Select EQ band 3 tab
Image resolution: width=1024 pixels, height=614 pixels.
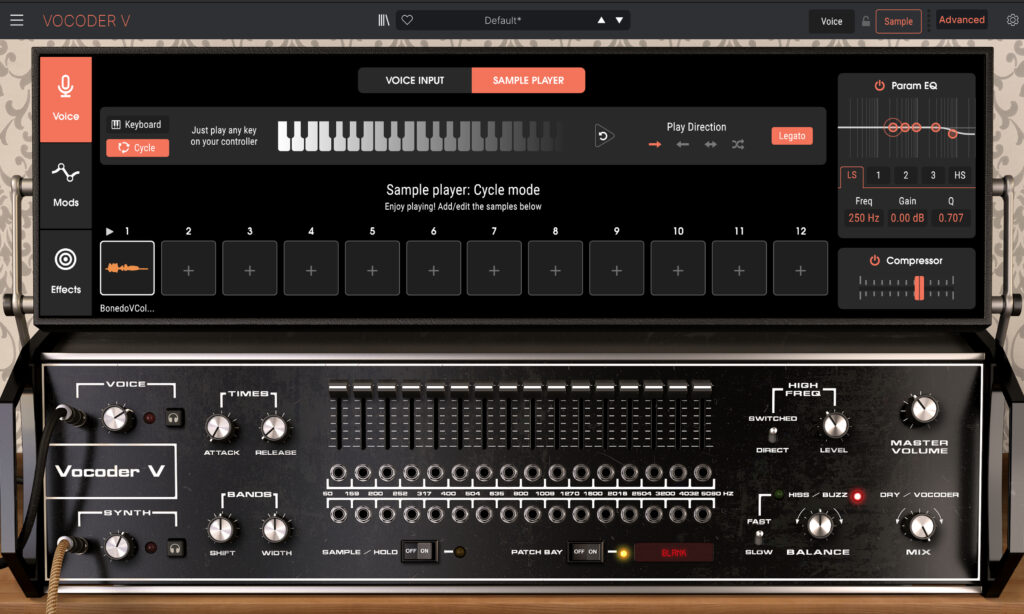(x=933, y=175)
